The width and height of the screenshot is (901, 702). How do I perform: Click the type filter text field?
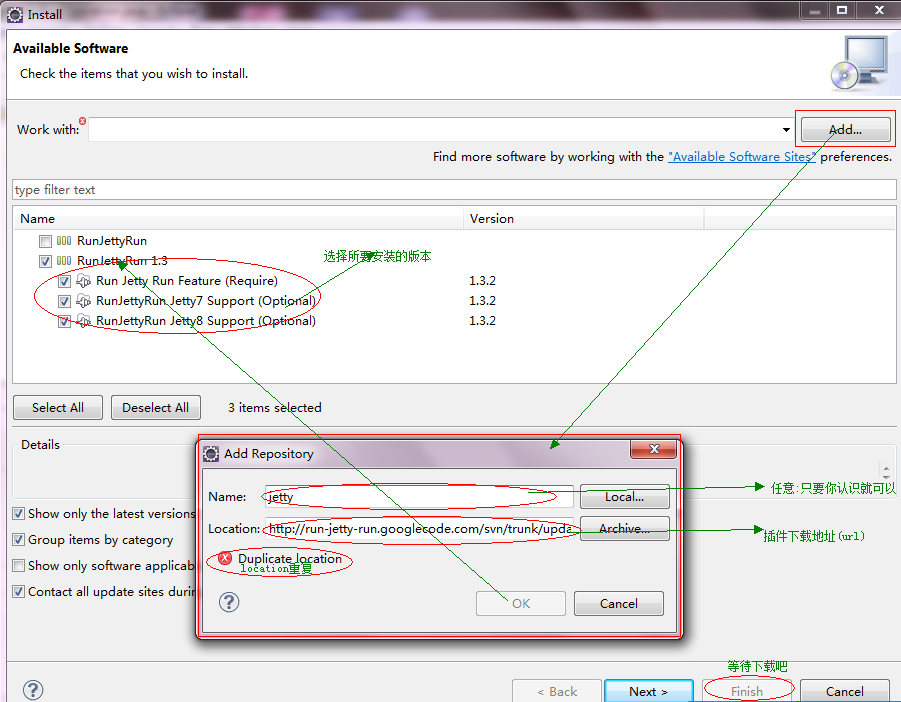point(454,190)
